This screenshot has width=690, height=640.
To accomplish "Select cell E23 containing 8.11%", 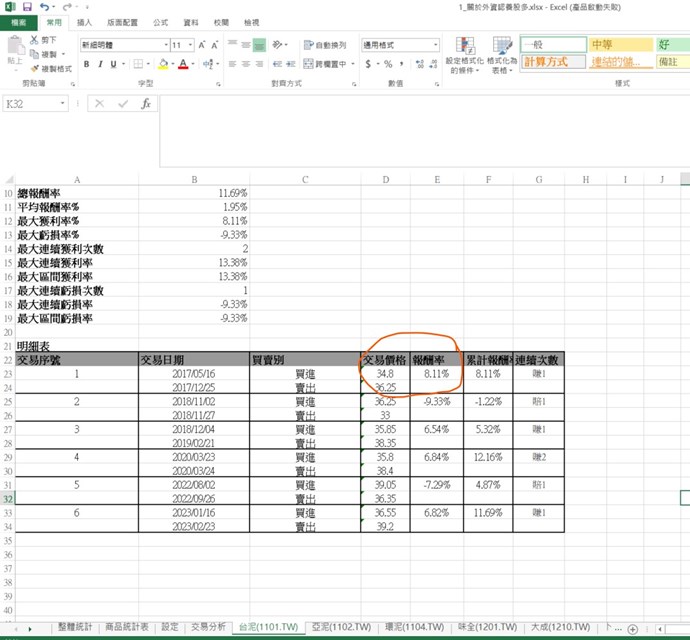I will click(435, 373).
